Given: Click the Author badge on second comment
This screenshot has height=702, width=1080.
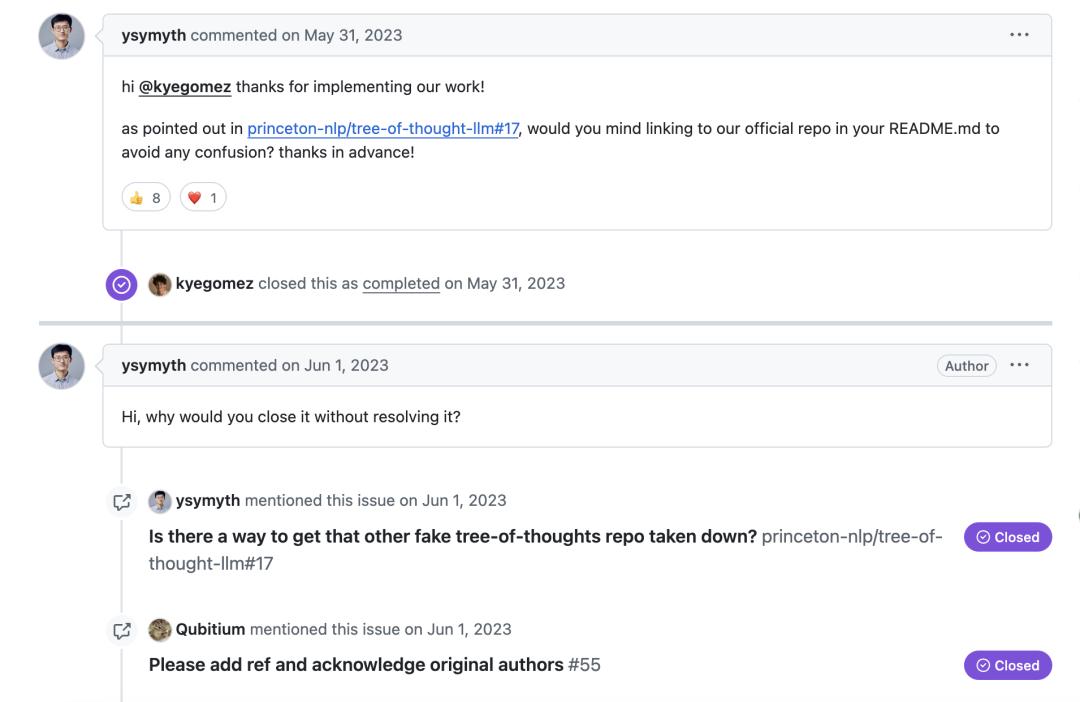Looking at the screenshot, I should [966, 366].
